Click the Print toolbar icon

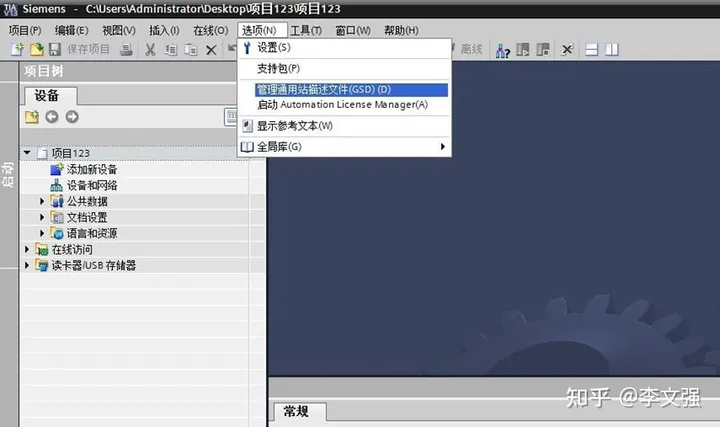coord(126,49)
